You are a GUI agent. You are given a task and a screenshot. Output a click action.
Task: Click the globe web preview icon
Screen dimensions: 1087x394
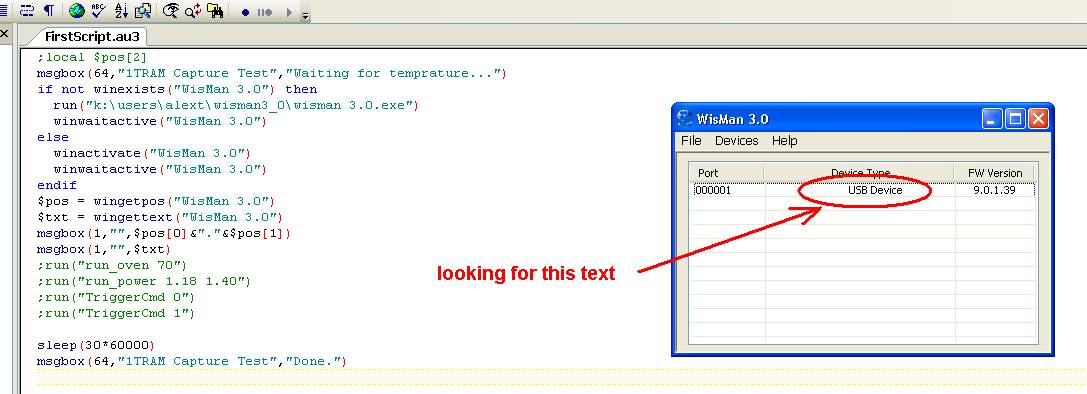click(x=76, y=10)
